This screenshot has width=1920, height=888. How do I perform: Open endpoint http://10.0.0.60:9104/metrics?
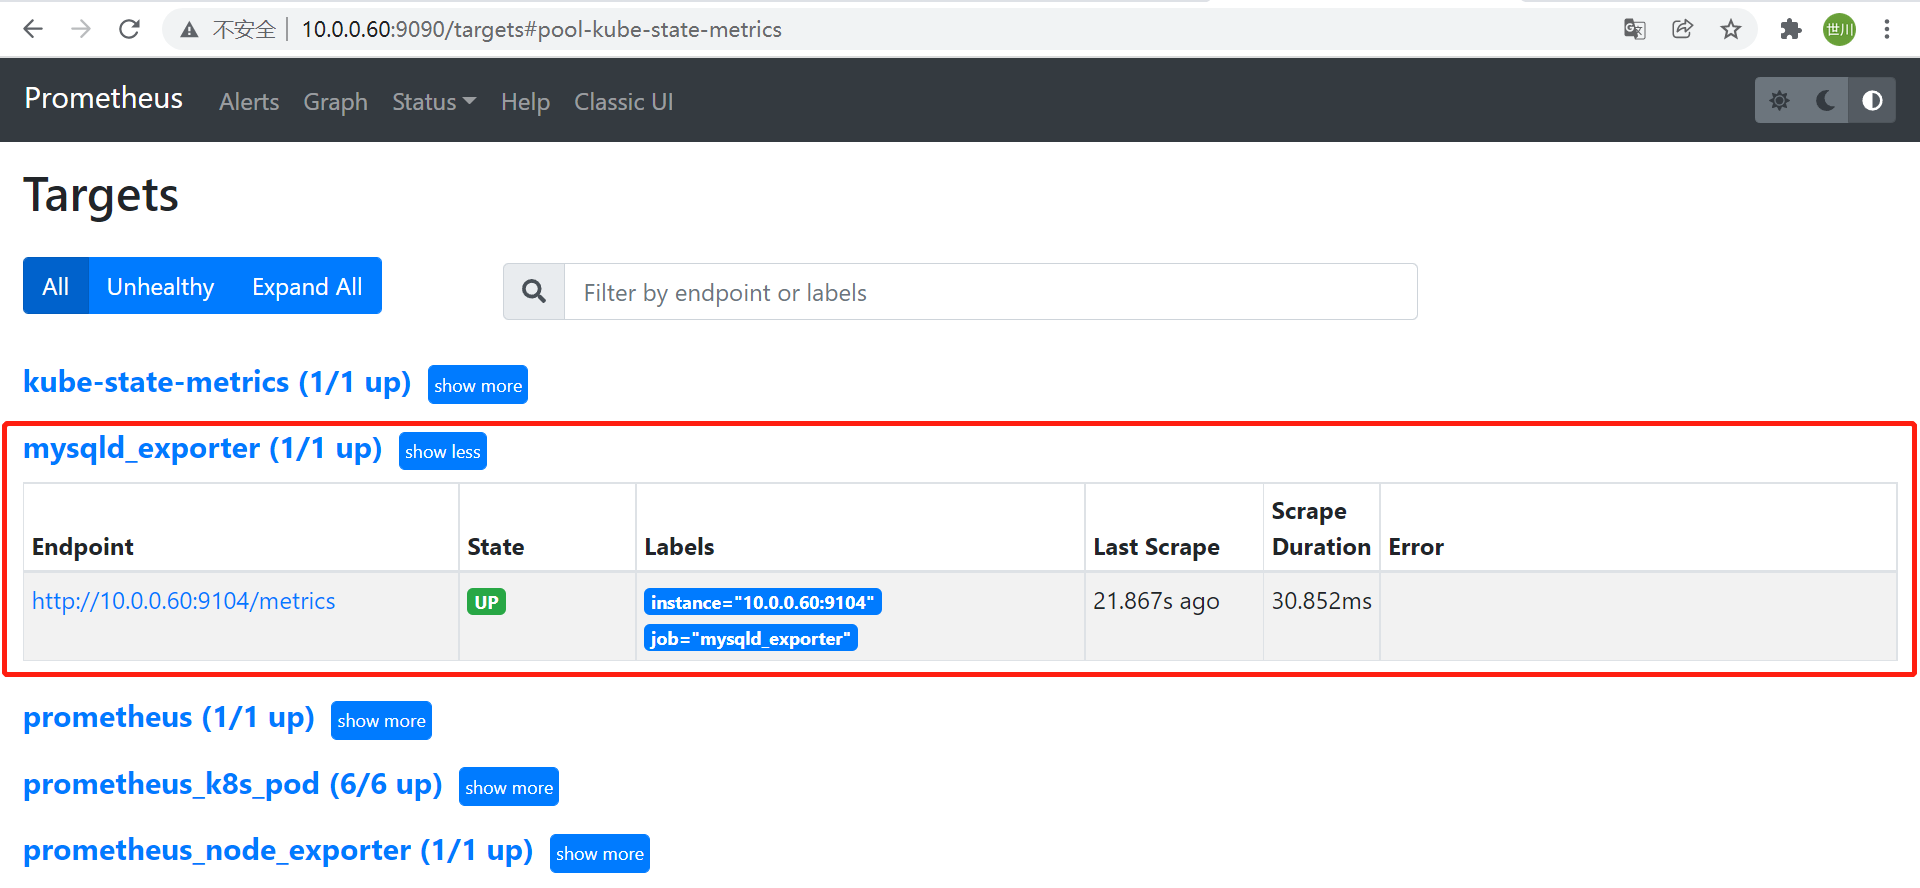click(x=183, y=601)
